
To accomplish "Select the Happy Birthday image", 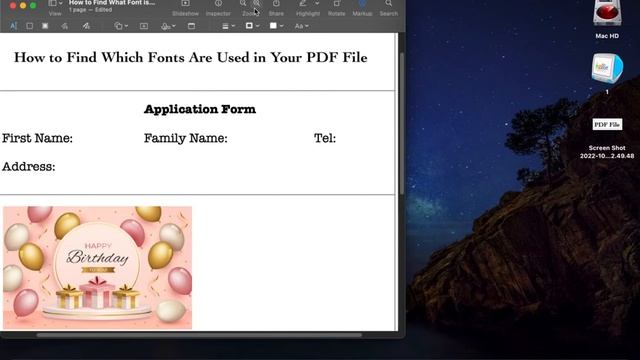I will (98, 268).
